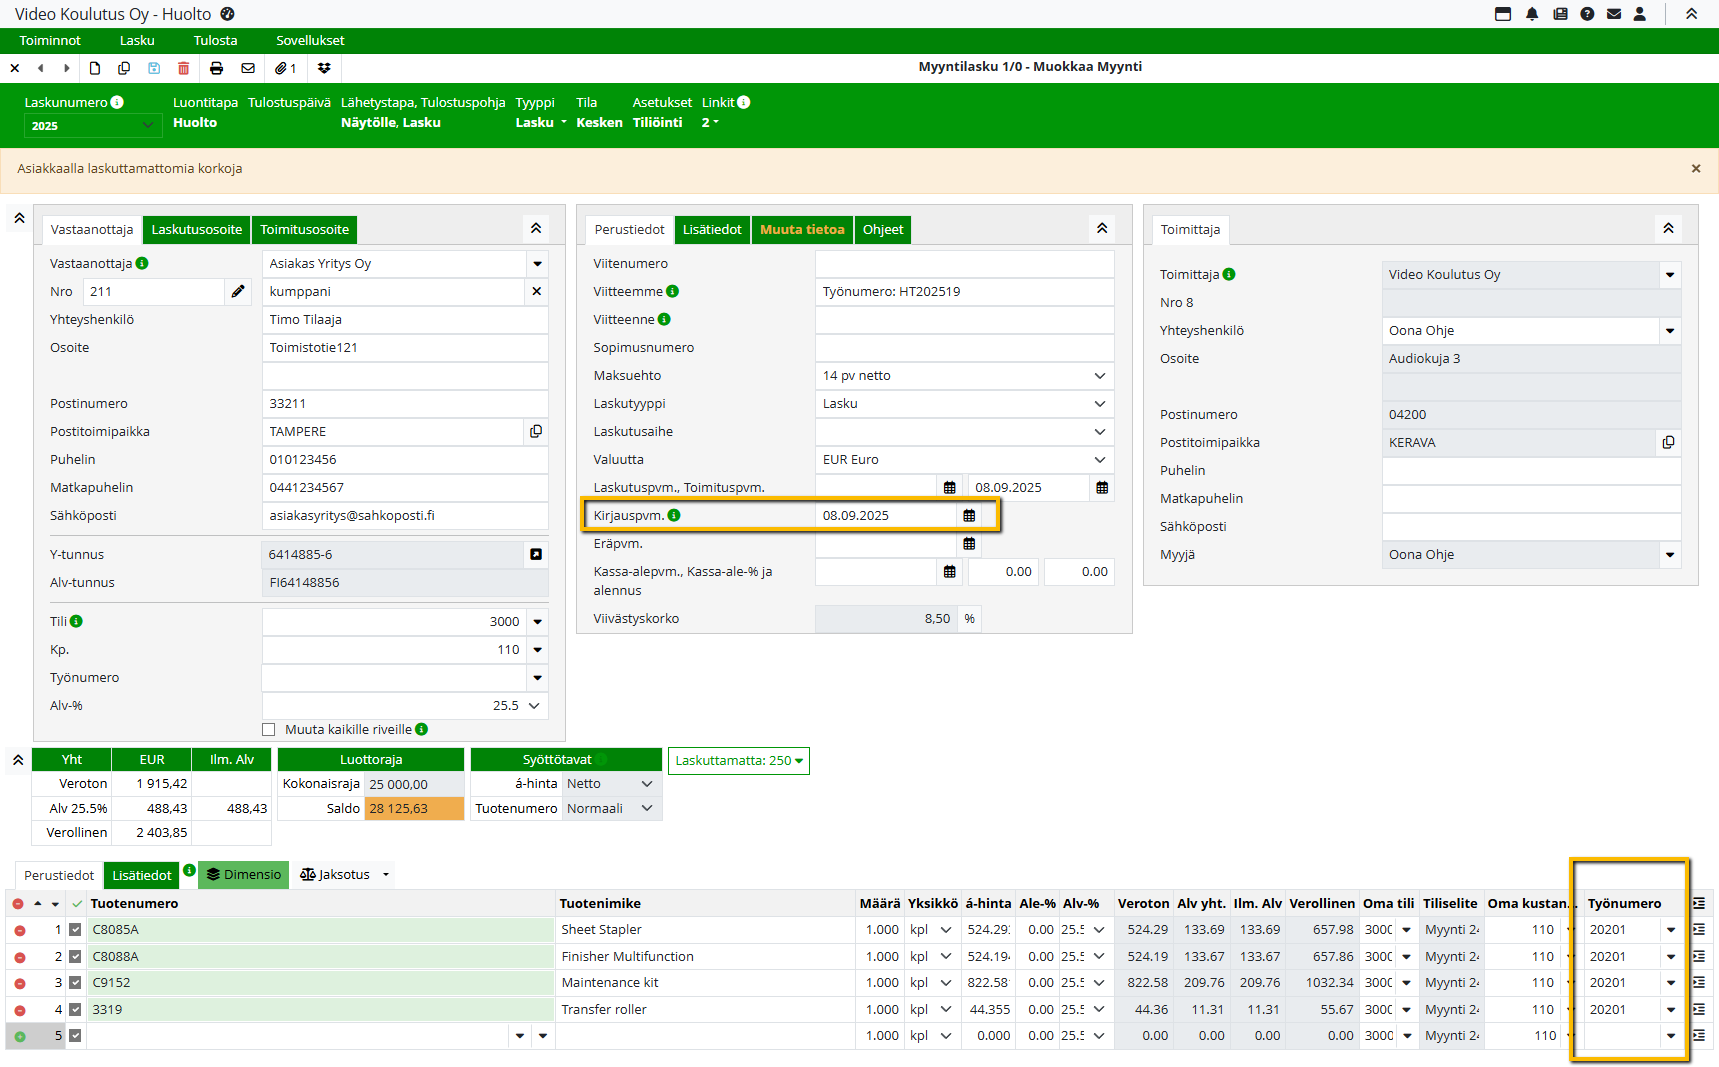Click the red trash delete icon
Viewport: 1719px width, 1067px height.
(x=183, y=68)
